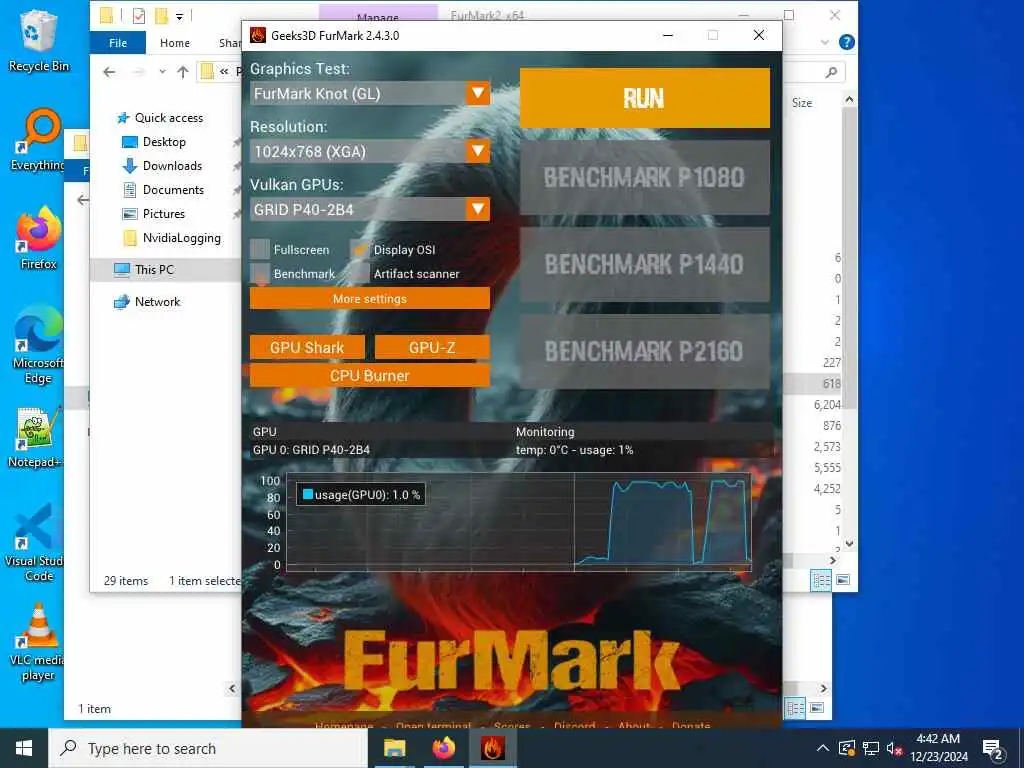Viewport: 1024px width, 768px height.
Task: Open the NvidiaLogging folder in navigation pane
Action: click(x=182, y=238)
